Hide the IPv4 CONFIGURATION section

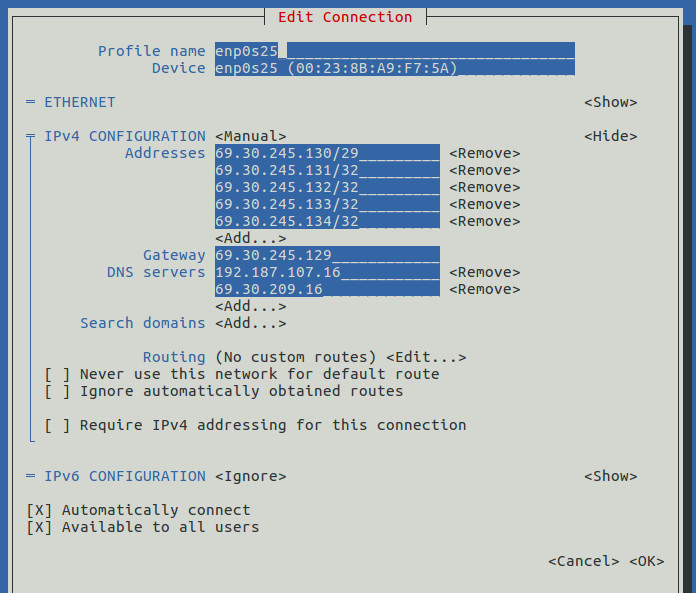click(x=610, y=136)
